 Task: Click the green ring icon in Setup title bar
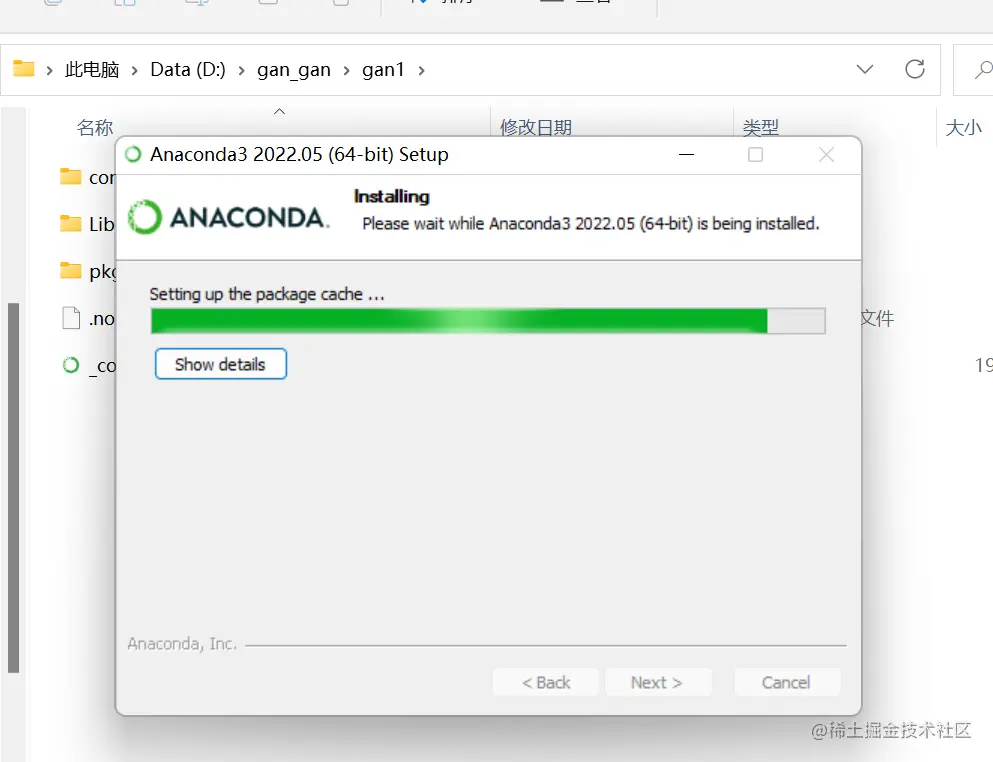(x=133, y=154)
